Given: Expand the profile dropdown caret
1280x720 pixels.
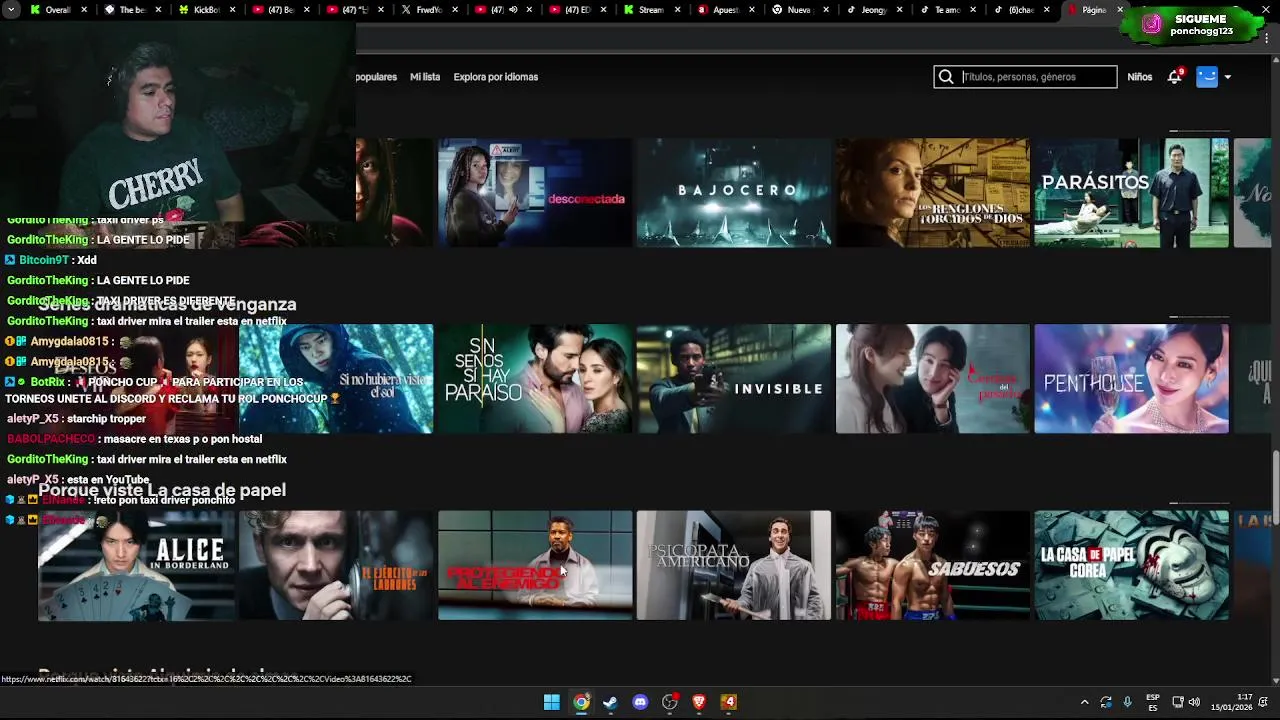Looking at the screenshot, I should point(1227,77).
